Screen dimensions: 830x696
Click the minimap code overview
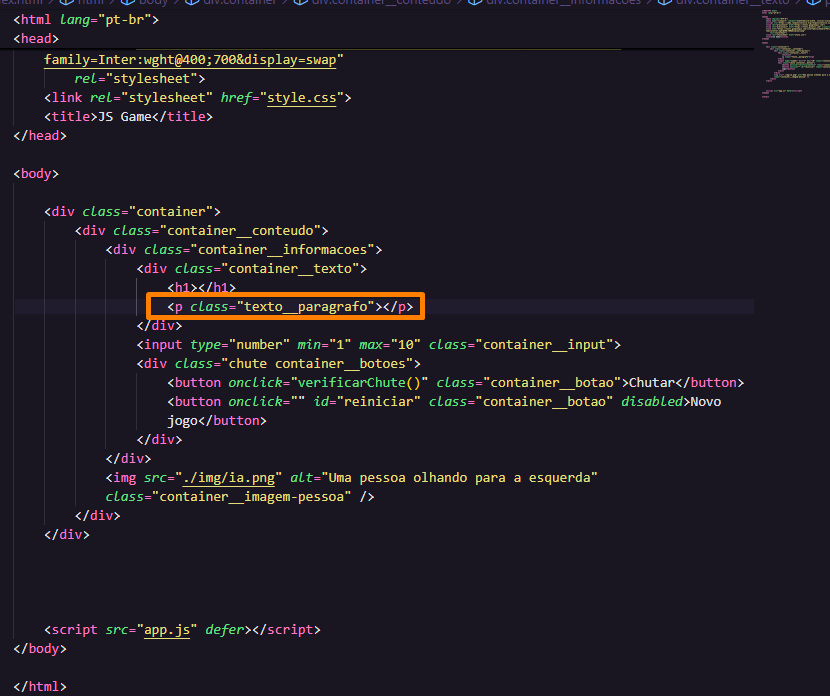point(795,53)
